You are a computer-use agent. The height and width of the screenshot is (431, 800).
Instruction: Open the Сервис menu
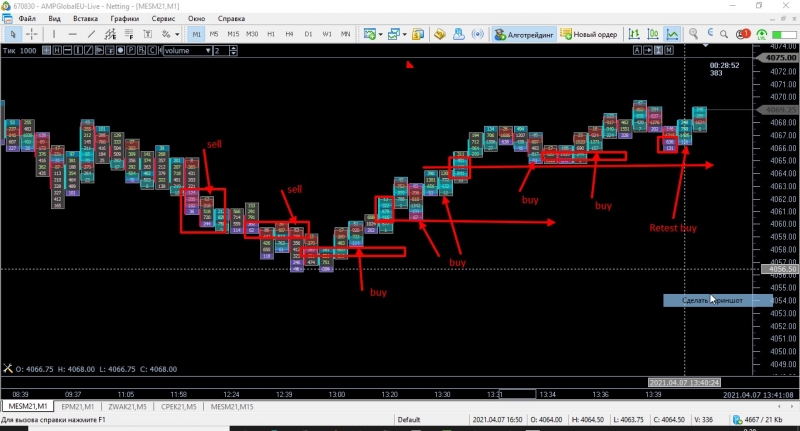(x=163, y=18)
